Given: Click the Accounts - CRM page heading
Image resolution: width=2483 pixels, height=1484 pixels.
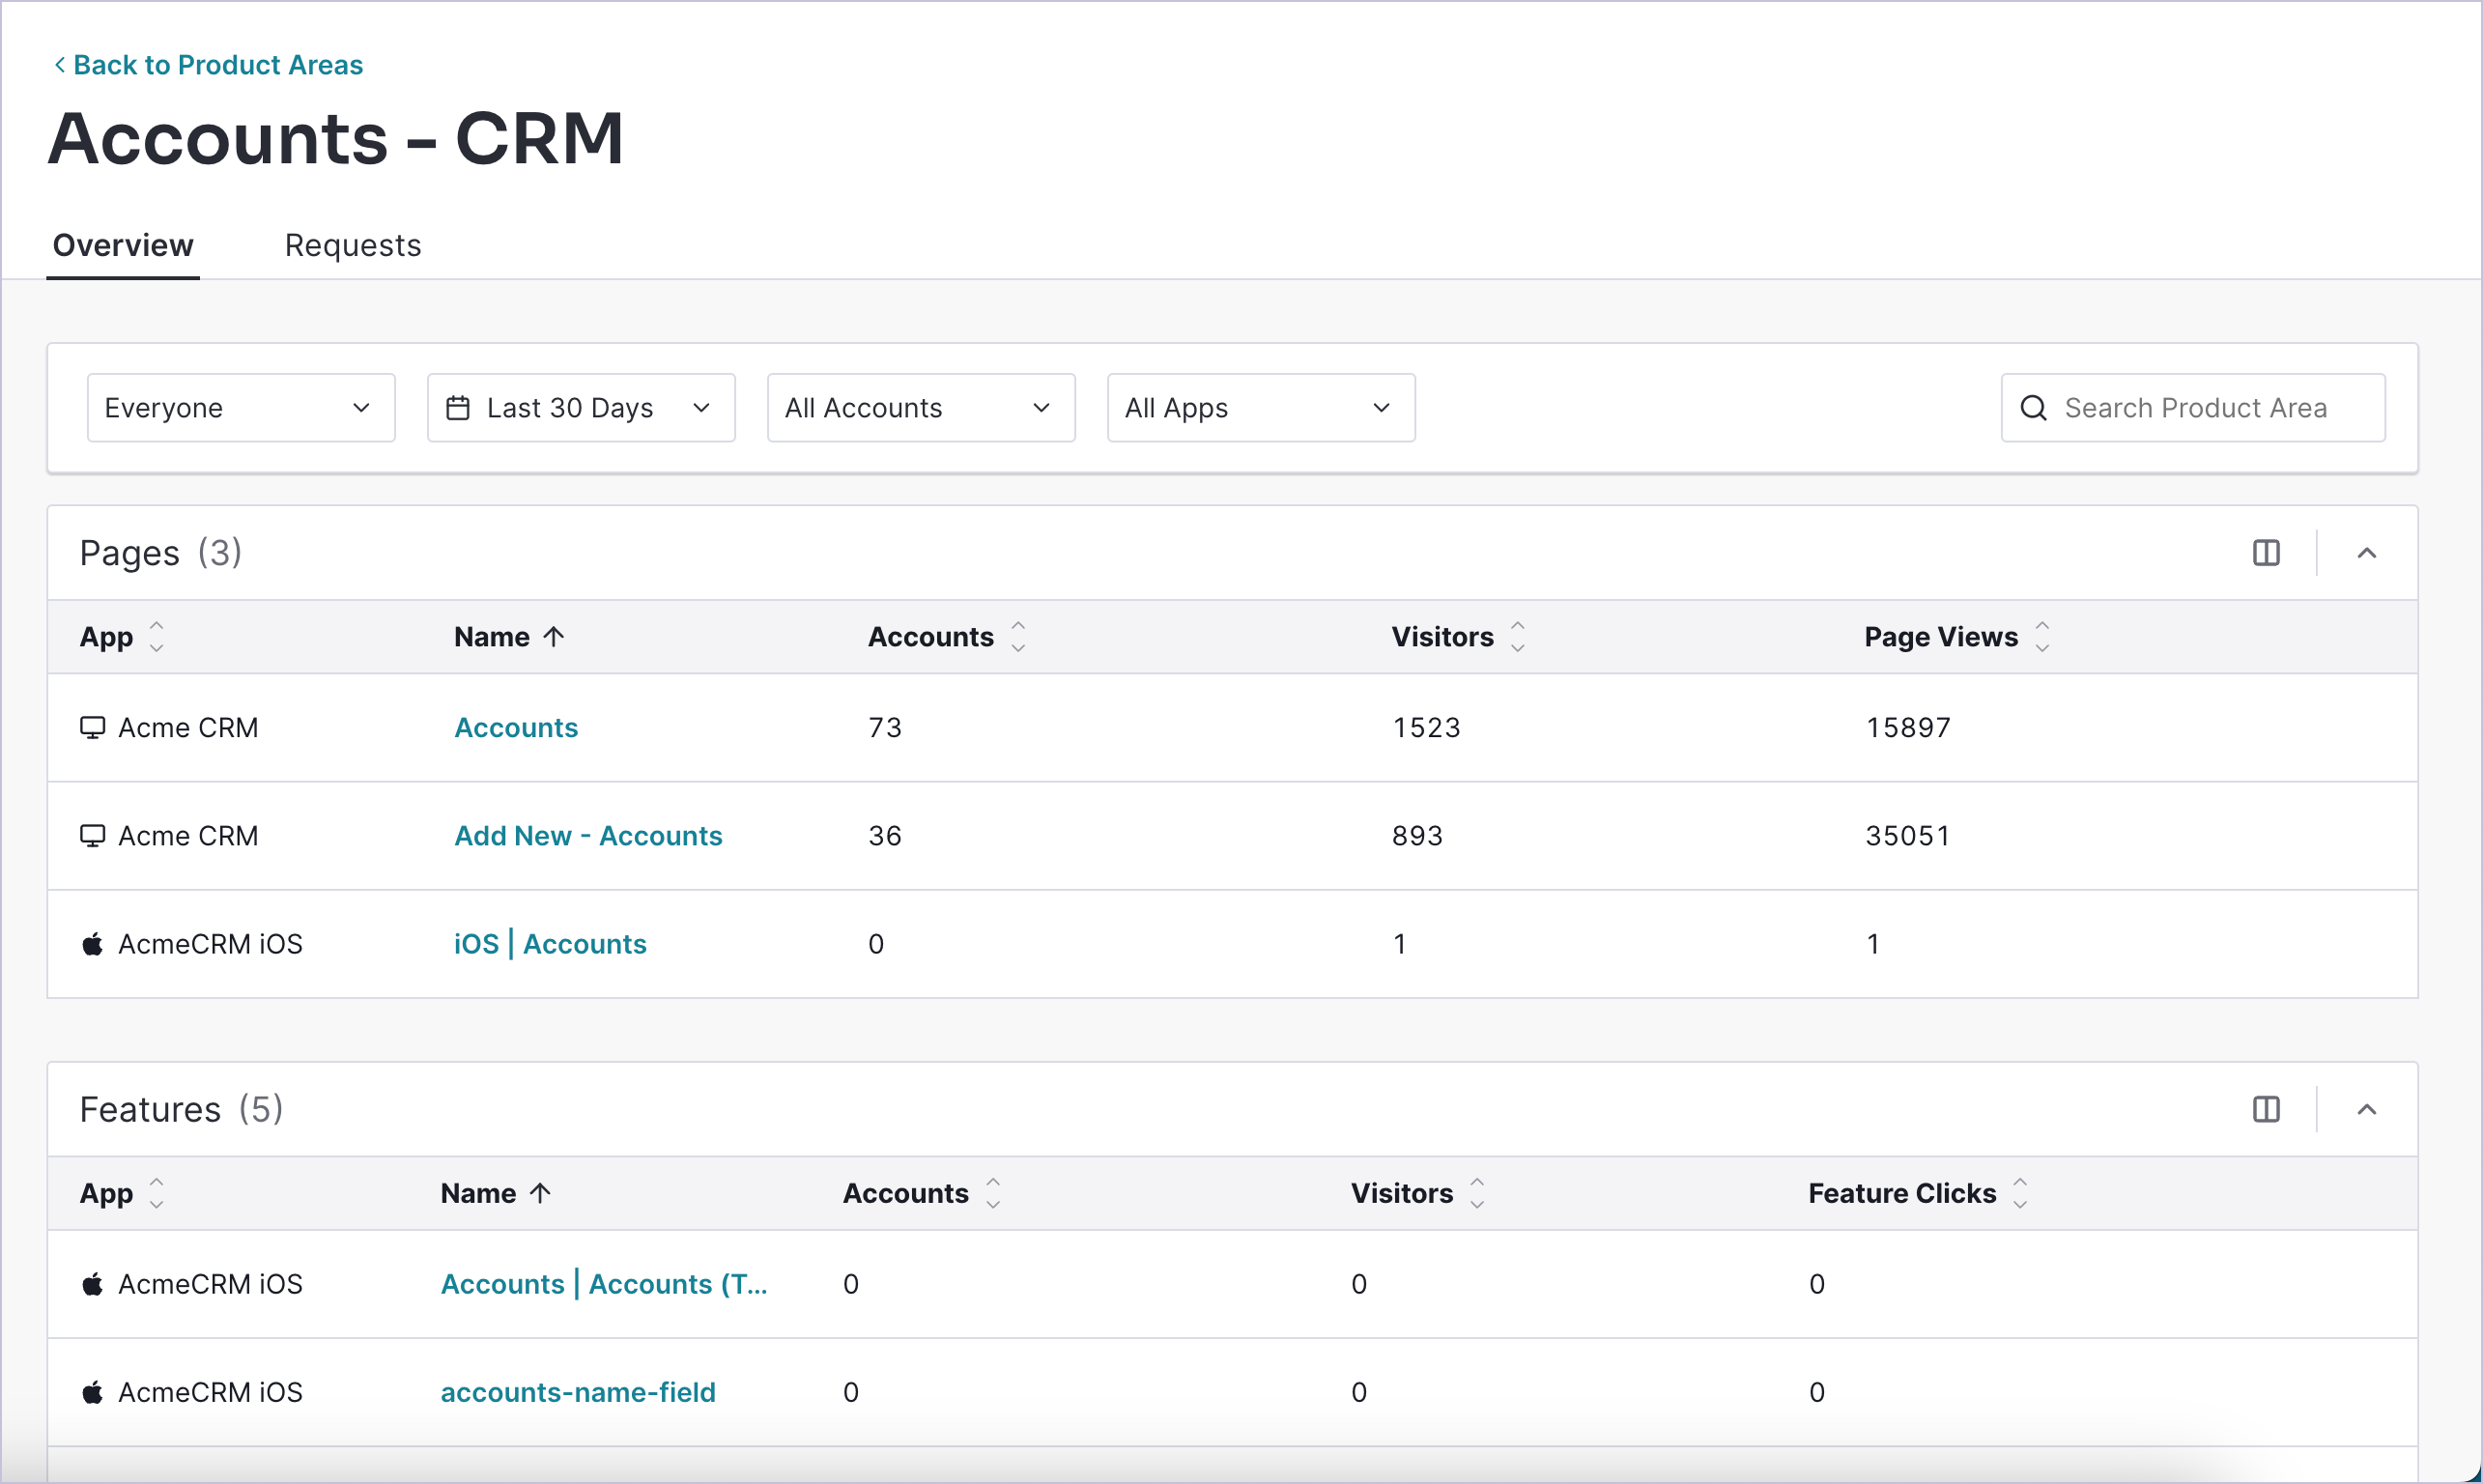Looking at the screenshot, I should click(336, 138).
